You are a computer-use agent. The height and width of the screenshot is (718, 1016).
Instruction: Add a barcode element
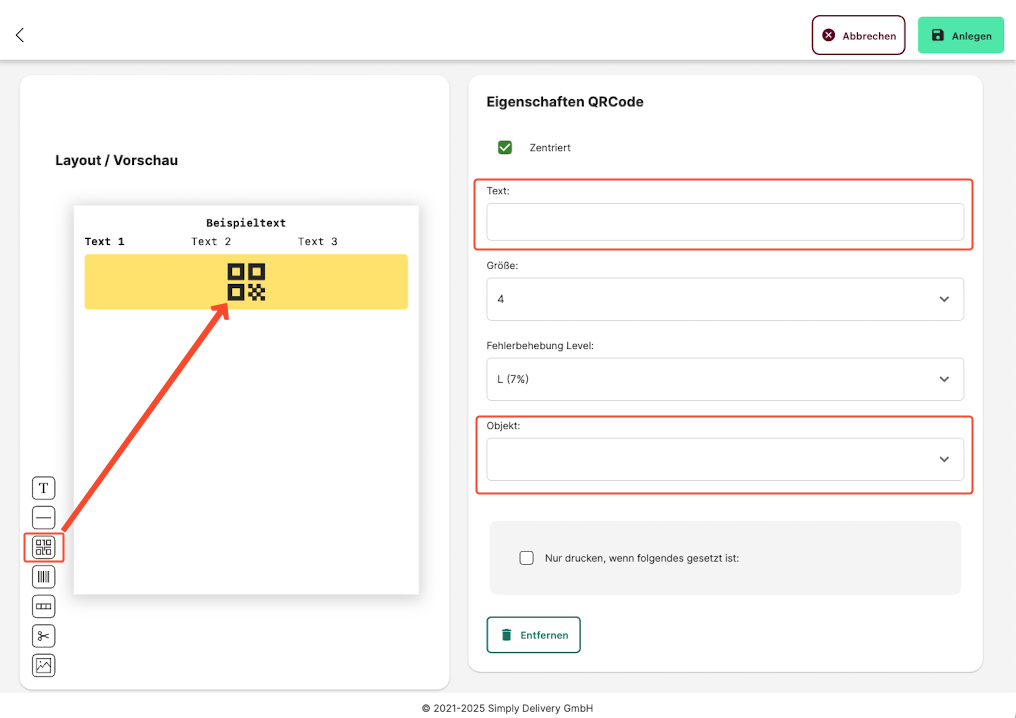(43, 577)
